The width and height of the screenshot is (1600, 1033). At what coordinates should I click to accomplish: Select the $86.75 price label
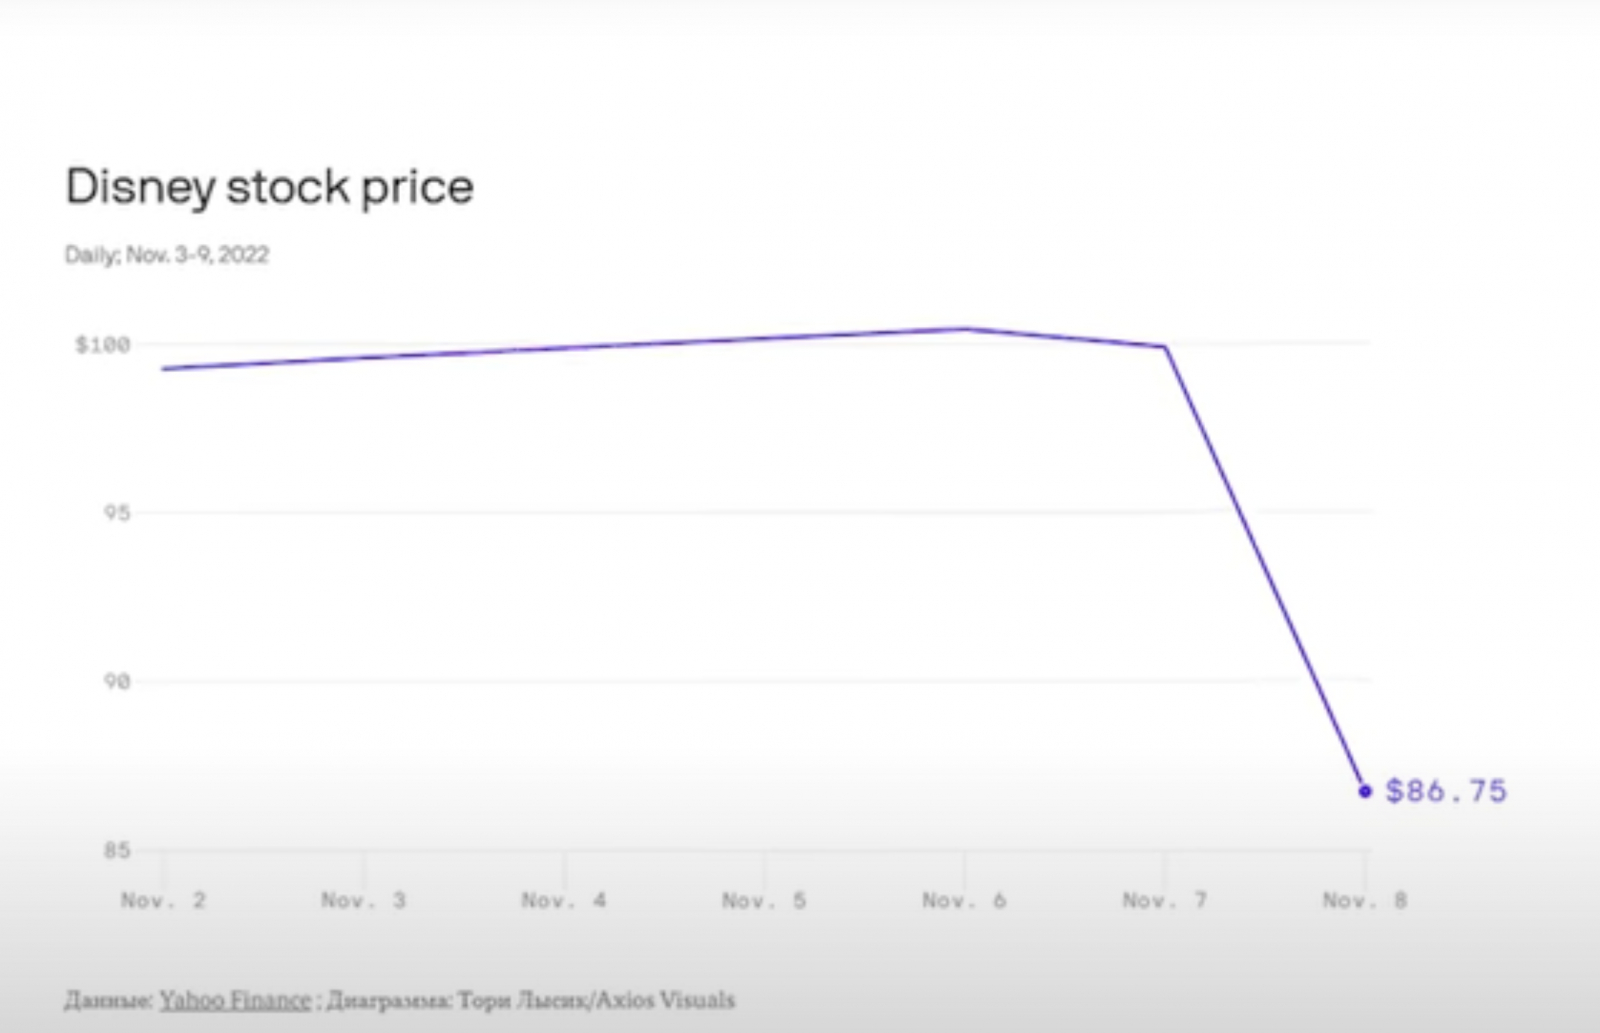1445,791
